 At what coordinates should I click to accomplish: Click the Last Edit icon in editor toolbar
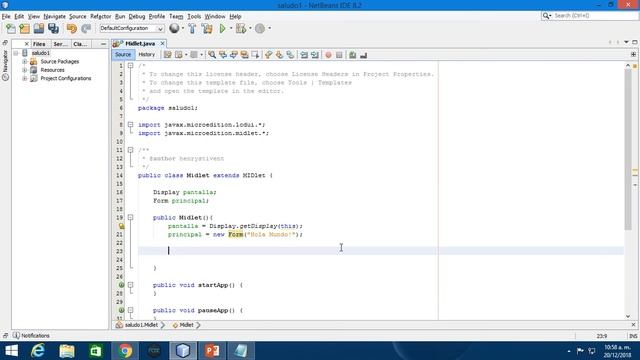167,55
